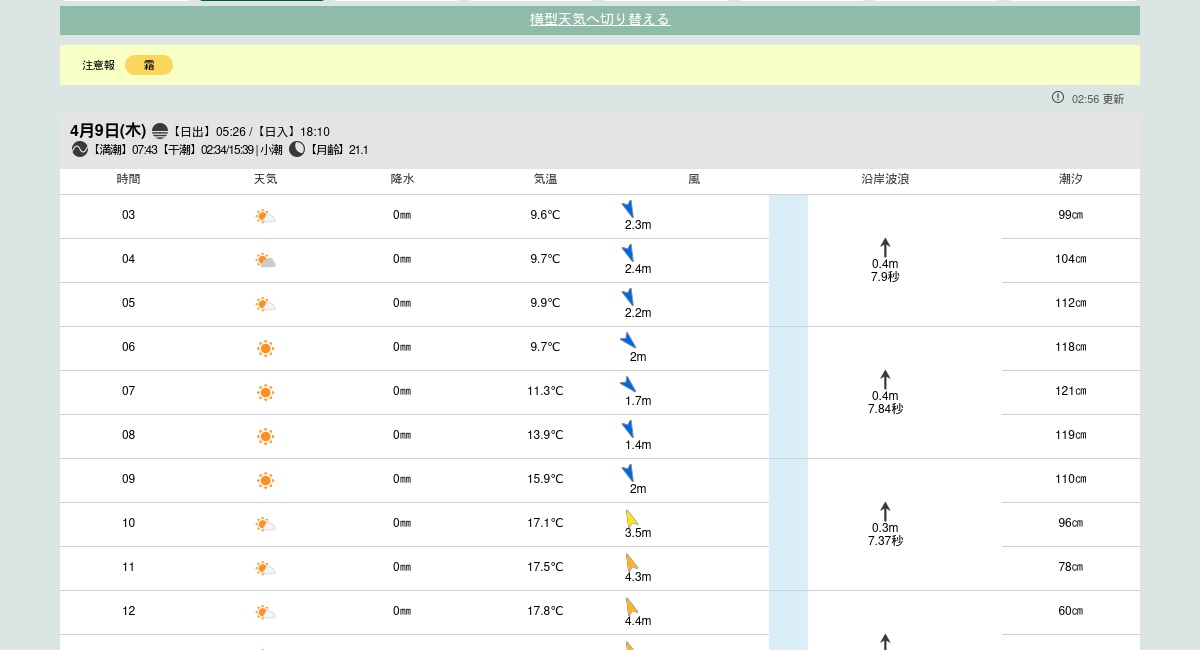Click the 霜 advisory badge
The width and height of the screenshot is (1200, 650).
coord(149,65)
